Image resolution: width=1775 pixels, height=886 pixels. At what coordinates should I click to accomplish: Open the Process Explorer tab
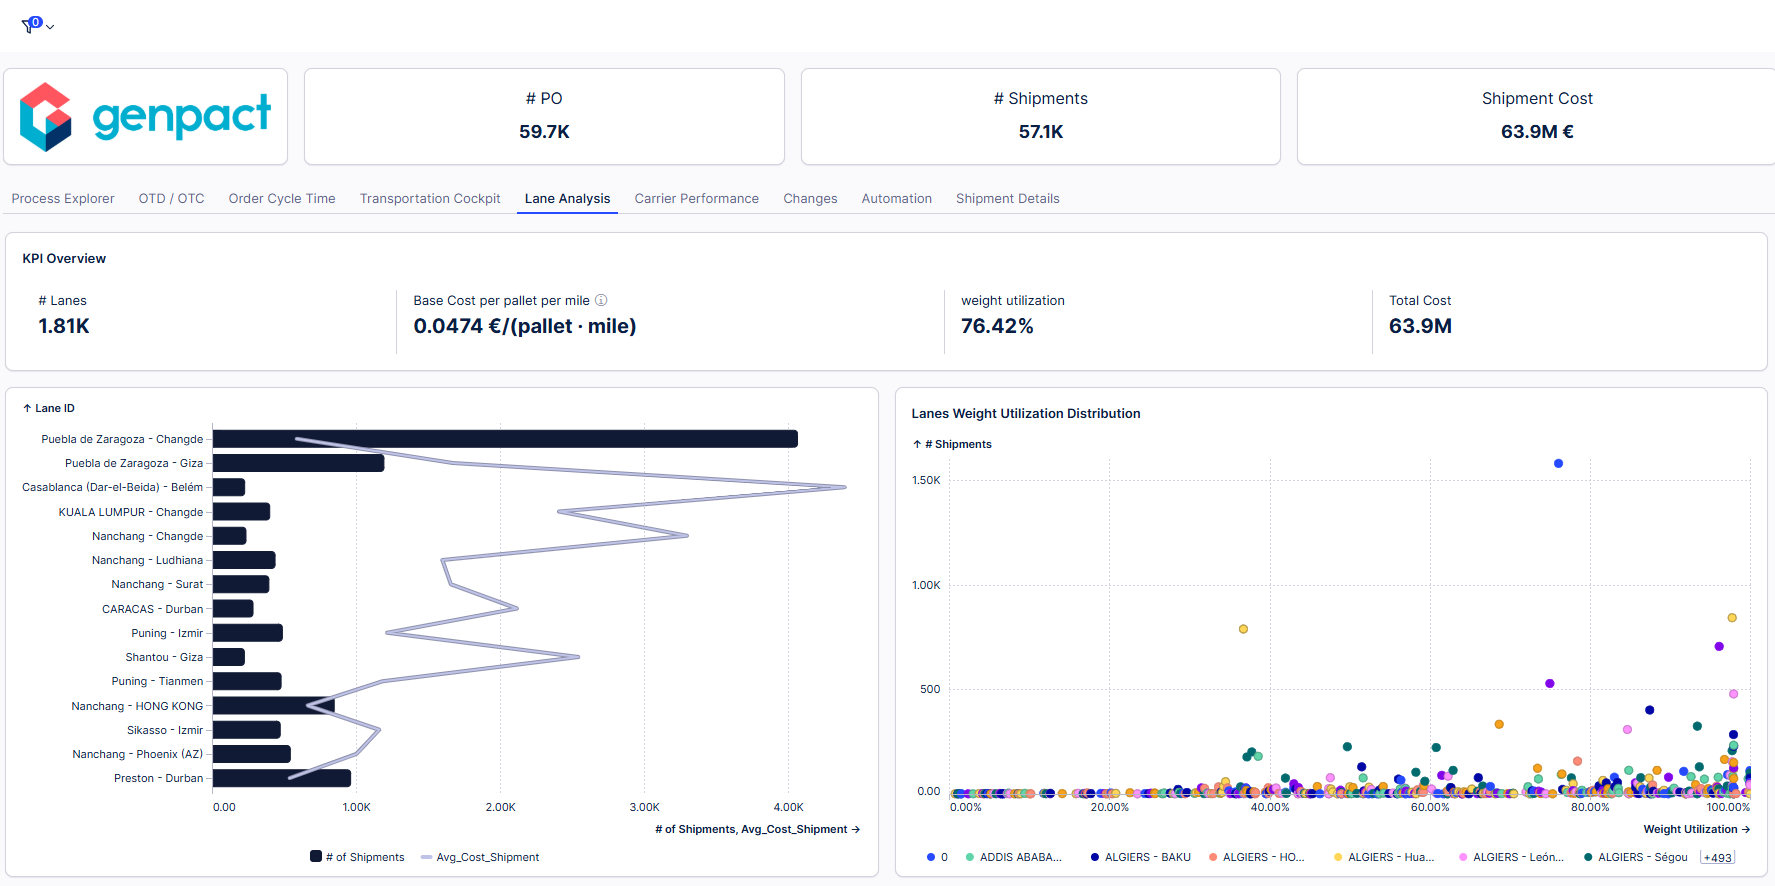pyautogui.click(x=63, y=198)
